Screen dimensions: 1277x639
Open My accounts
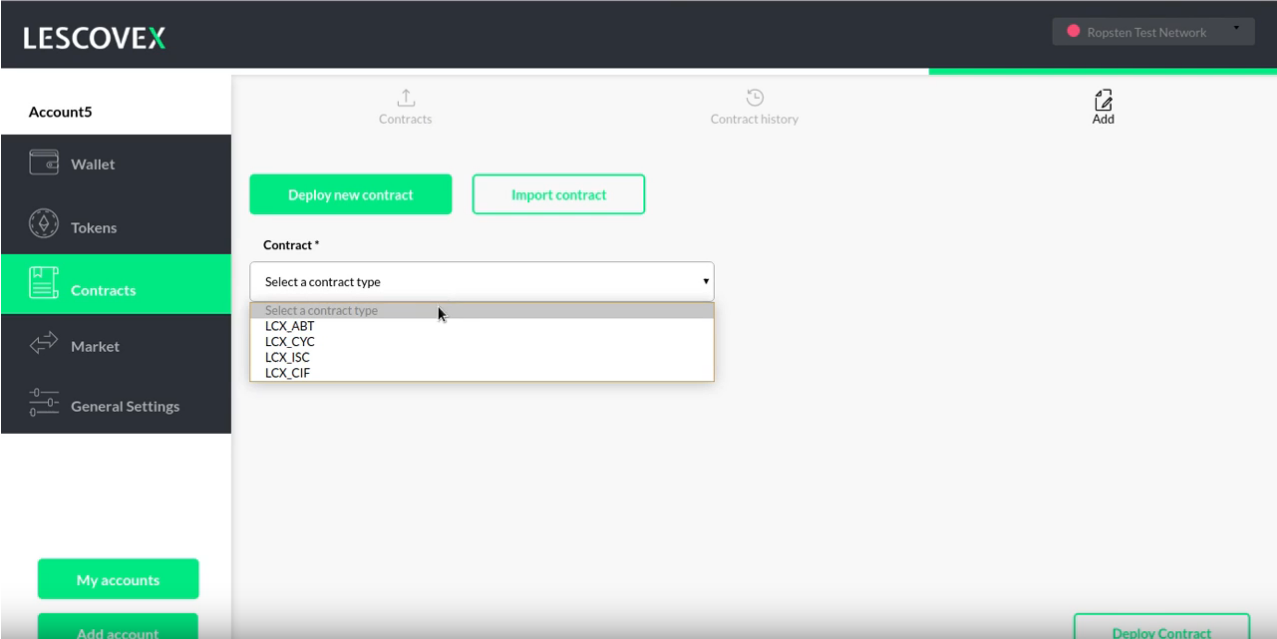[x=118, y=579]
